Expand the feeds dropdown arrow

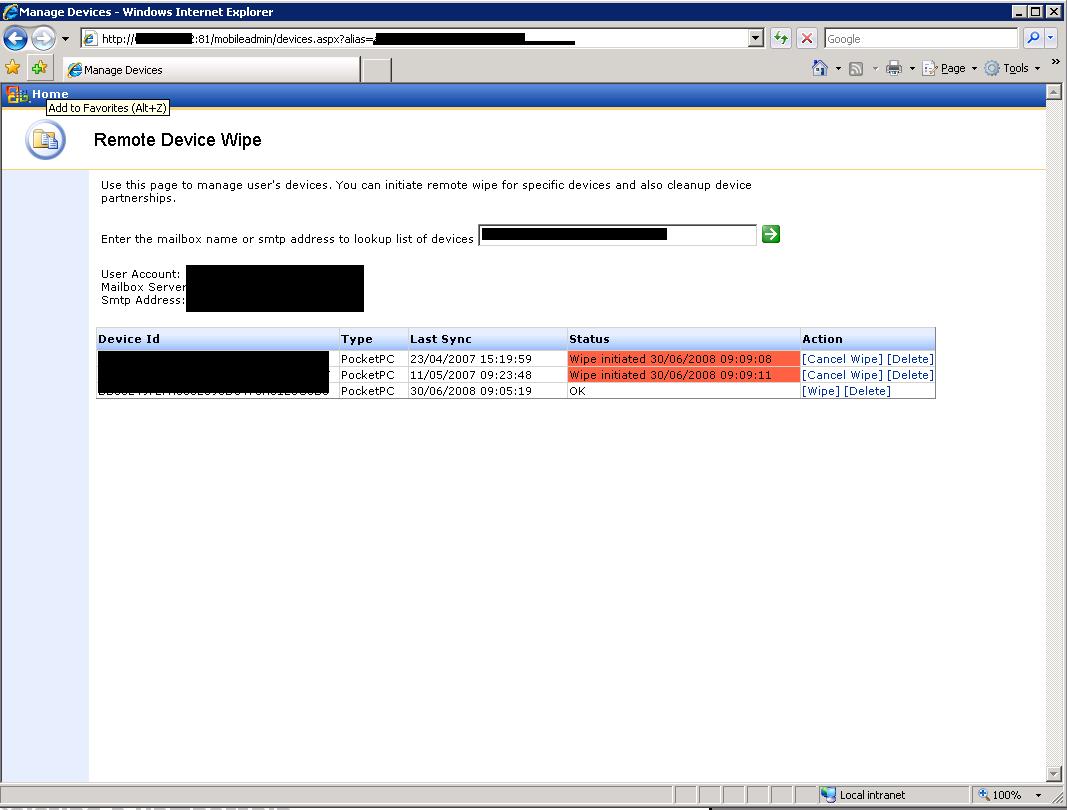pos(875,69)
